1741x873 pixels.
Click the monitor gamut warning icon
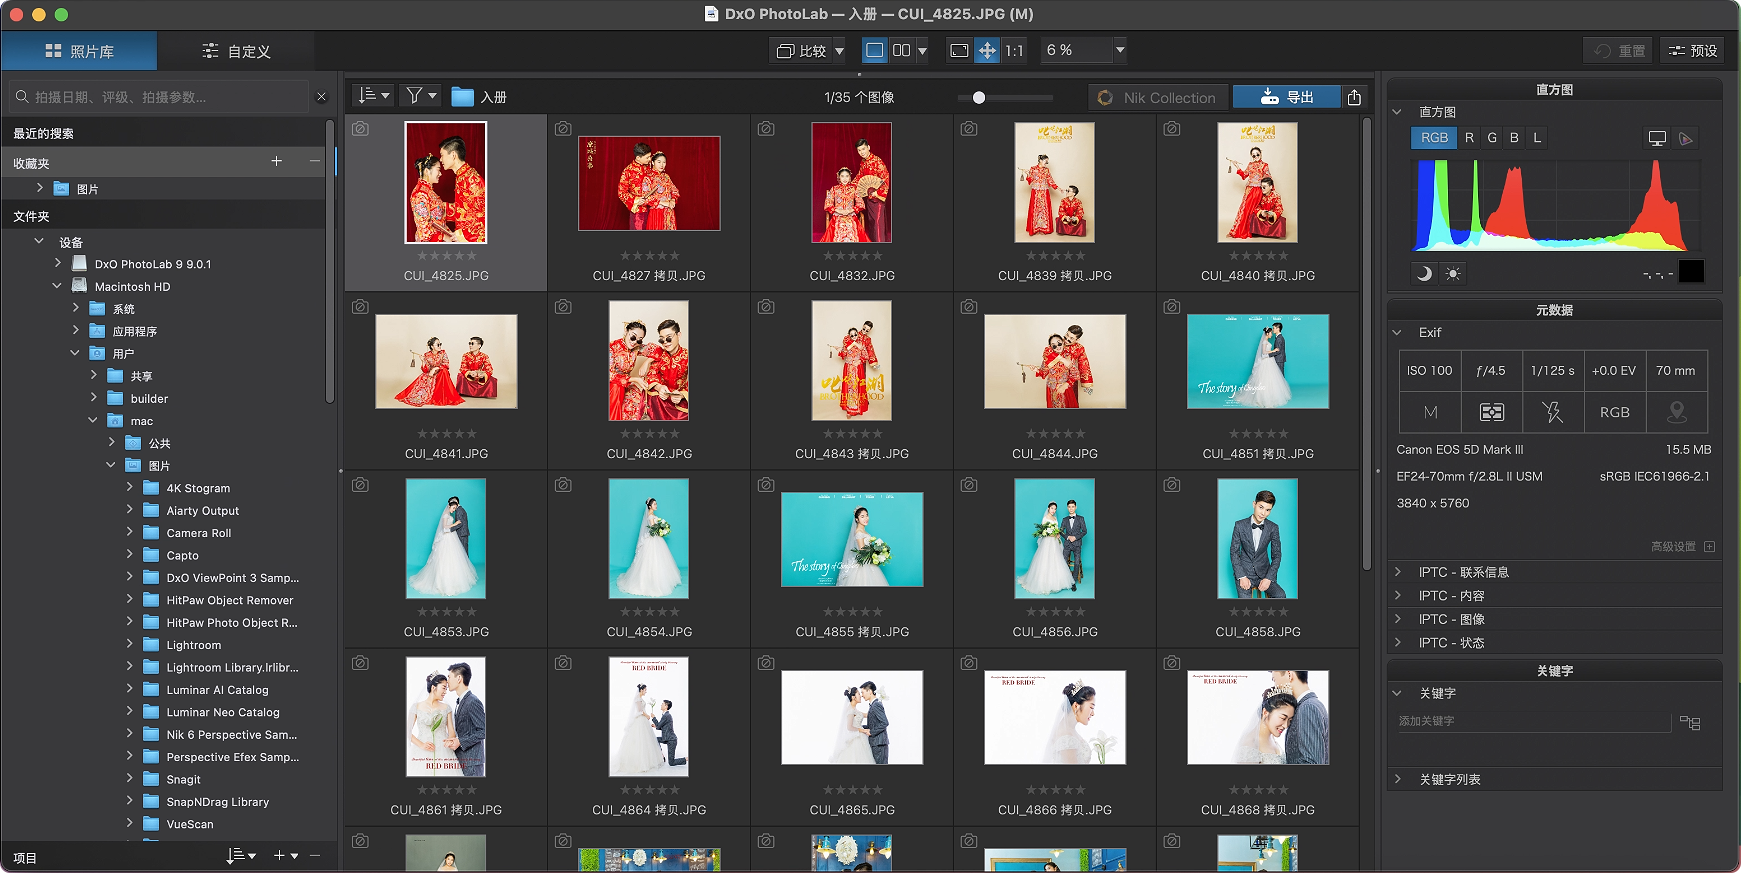pos(1657,138)
